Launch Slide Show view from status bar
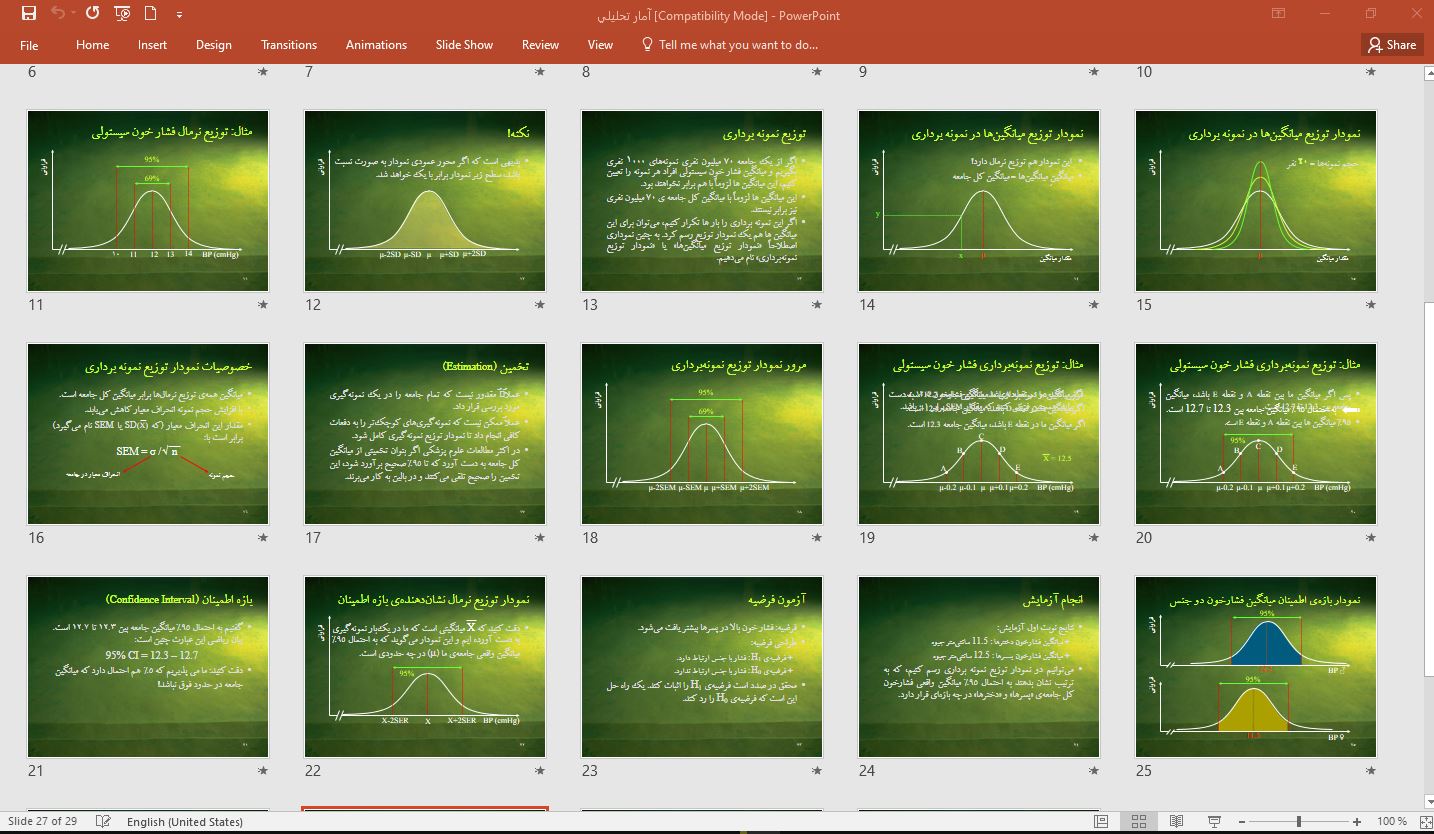The width and height of the screenshot is (1434, 834). pyautogui.click(x=1213, y=821)
